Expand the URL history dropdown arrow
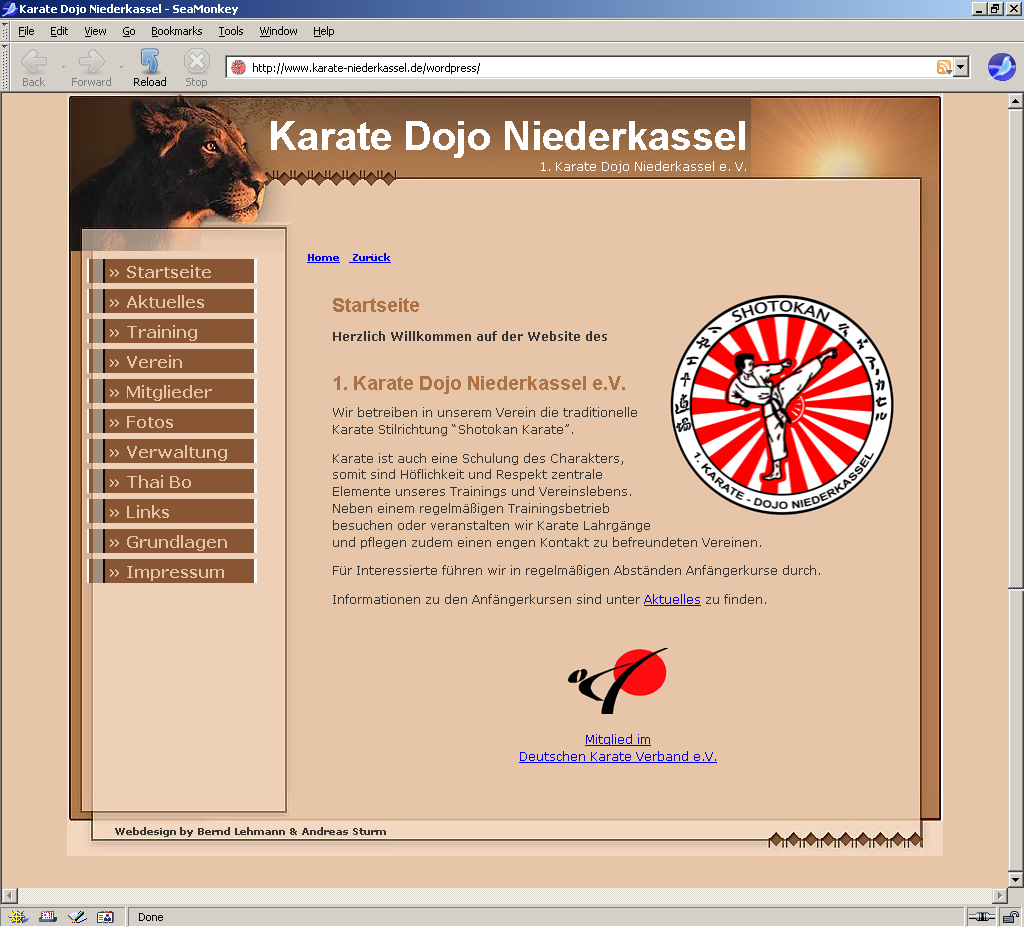The height and width of the screenshot is (927, 1024). [x=961, y=67]
